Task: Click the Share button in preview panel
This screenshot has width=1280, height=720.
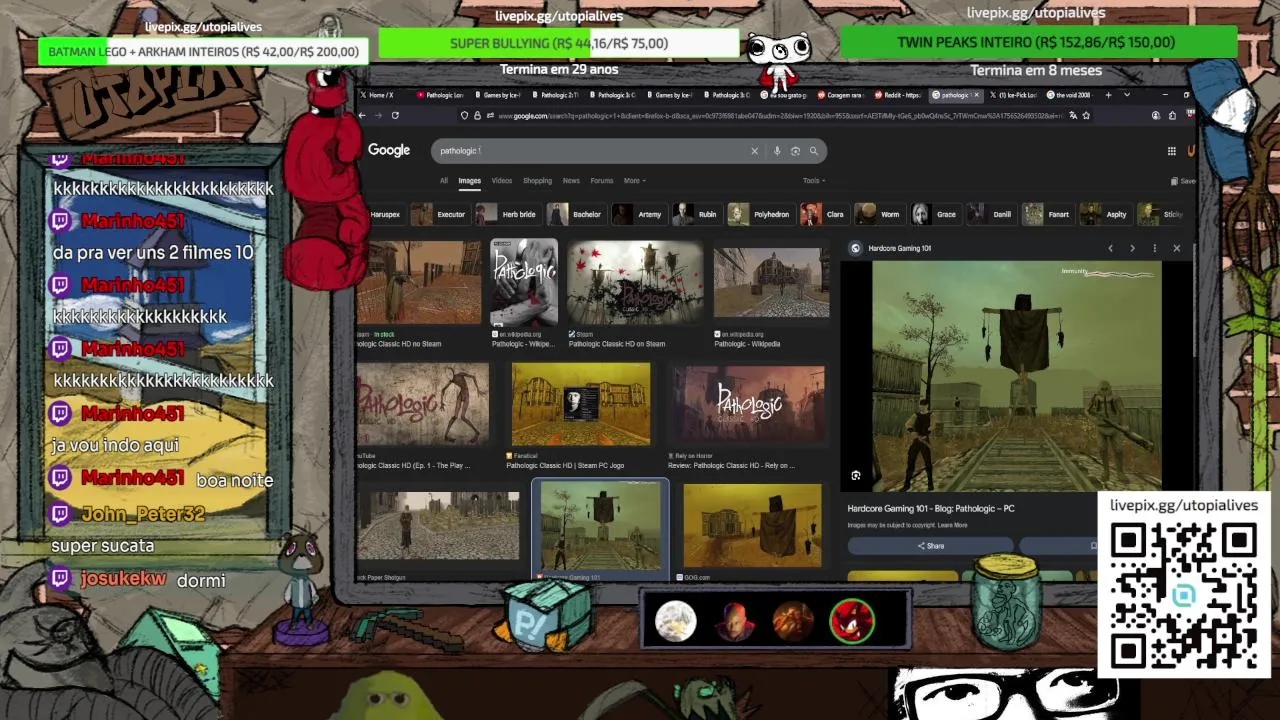Action: click(x=930, y=545)
